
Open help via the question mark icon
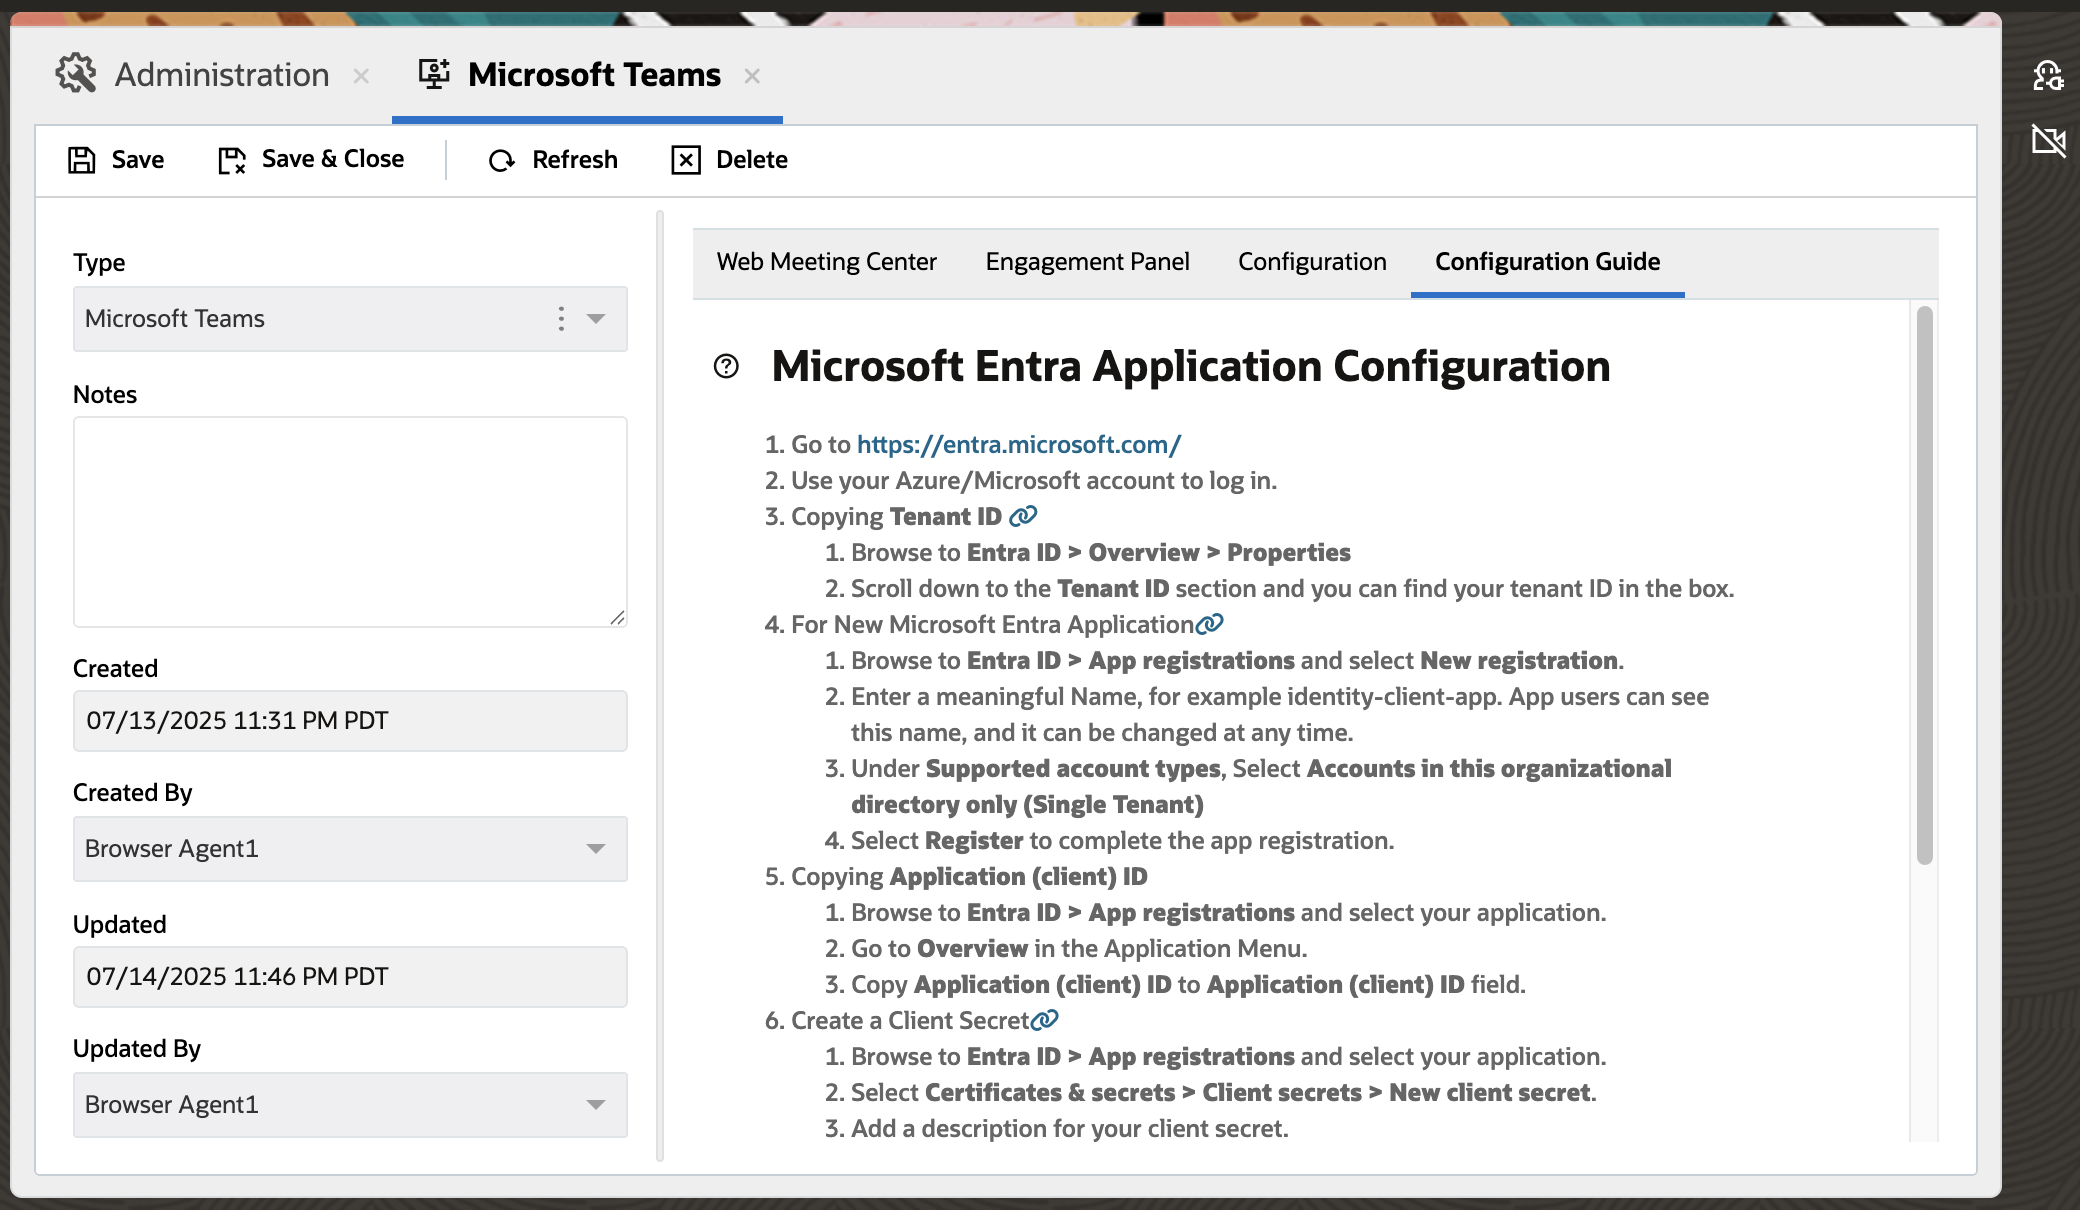pos(727,366)
